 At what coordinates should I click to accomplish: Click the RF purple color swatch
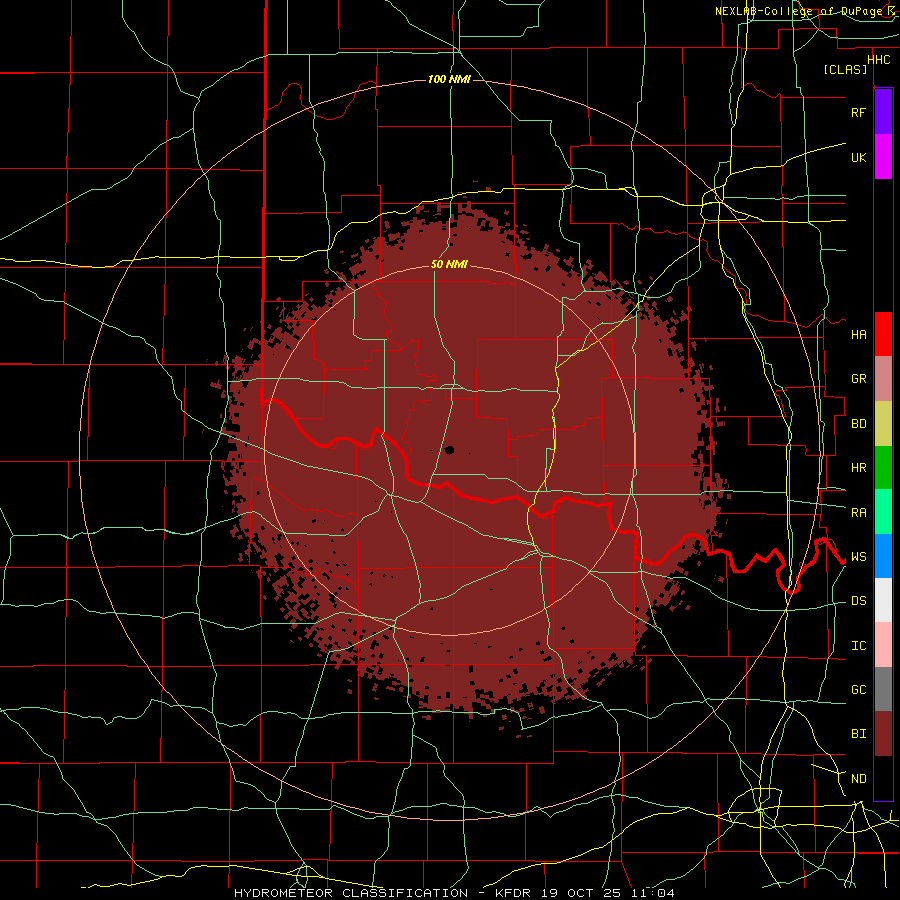883,112
